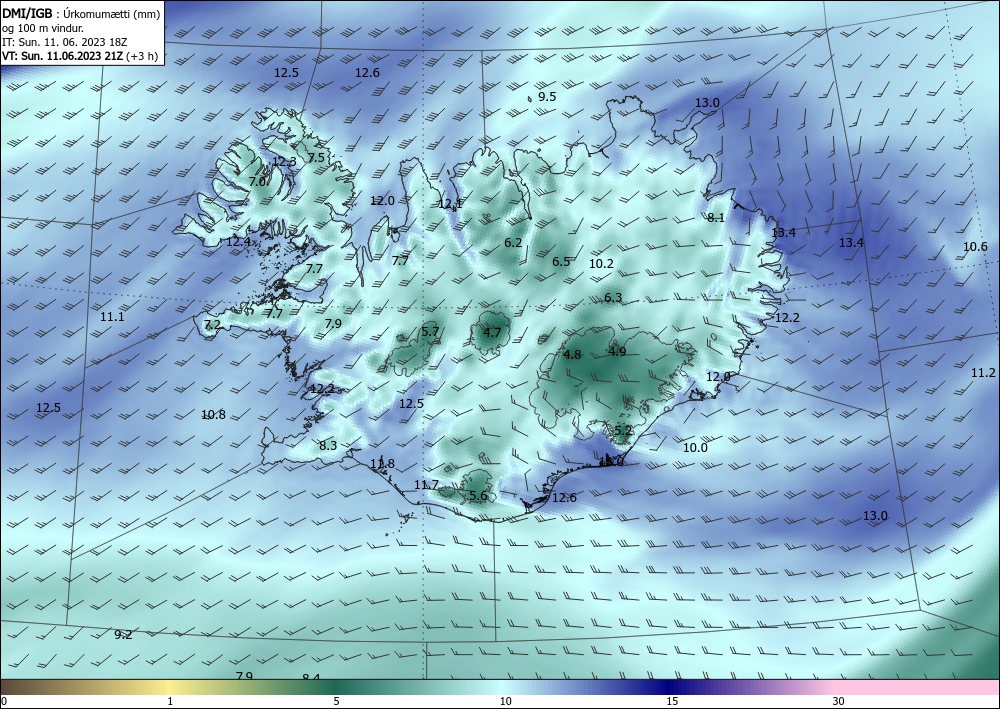Click the 1 tick label on the color scale

pyautogui.click(x=170, y=701)
